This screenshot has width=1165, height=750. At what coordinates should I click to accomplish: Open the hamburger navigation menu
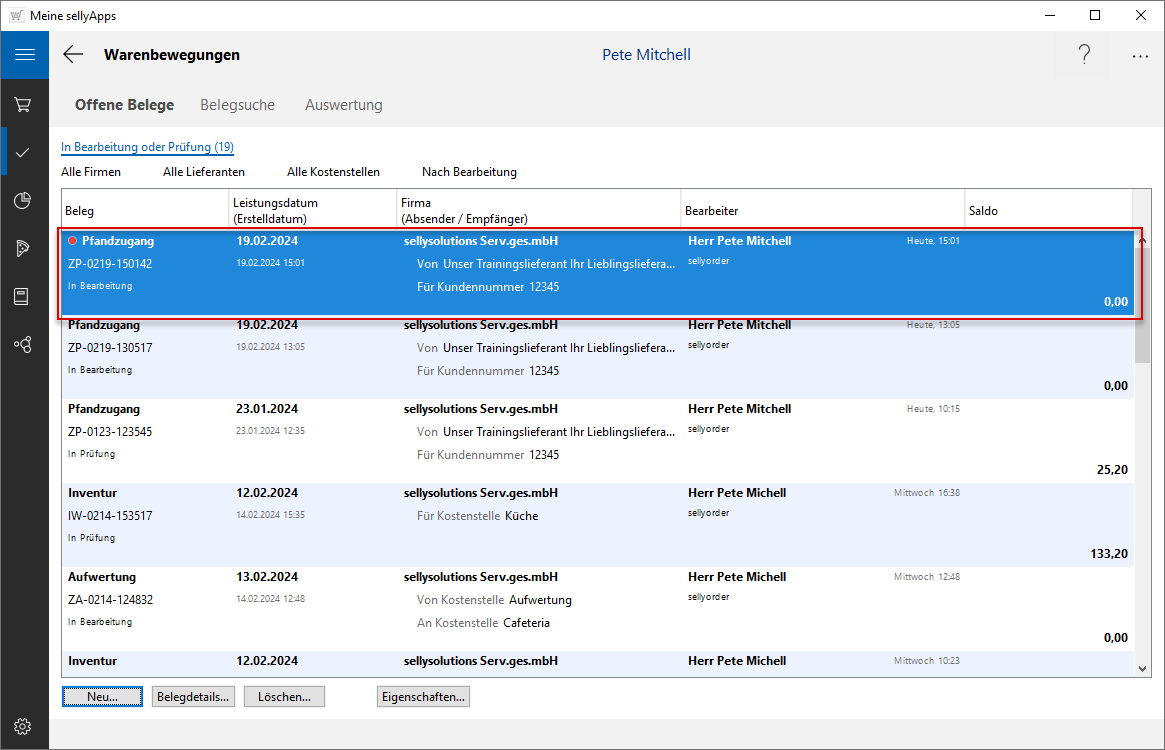click(x=24, y=55)
